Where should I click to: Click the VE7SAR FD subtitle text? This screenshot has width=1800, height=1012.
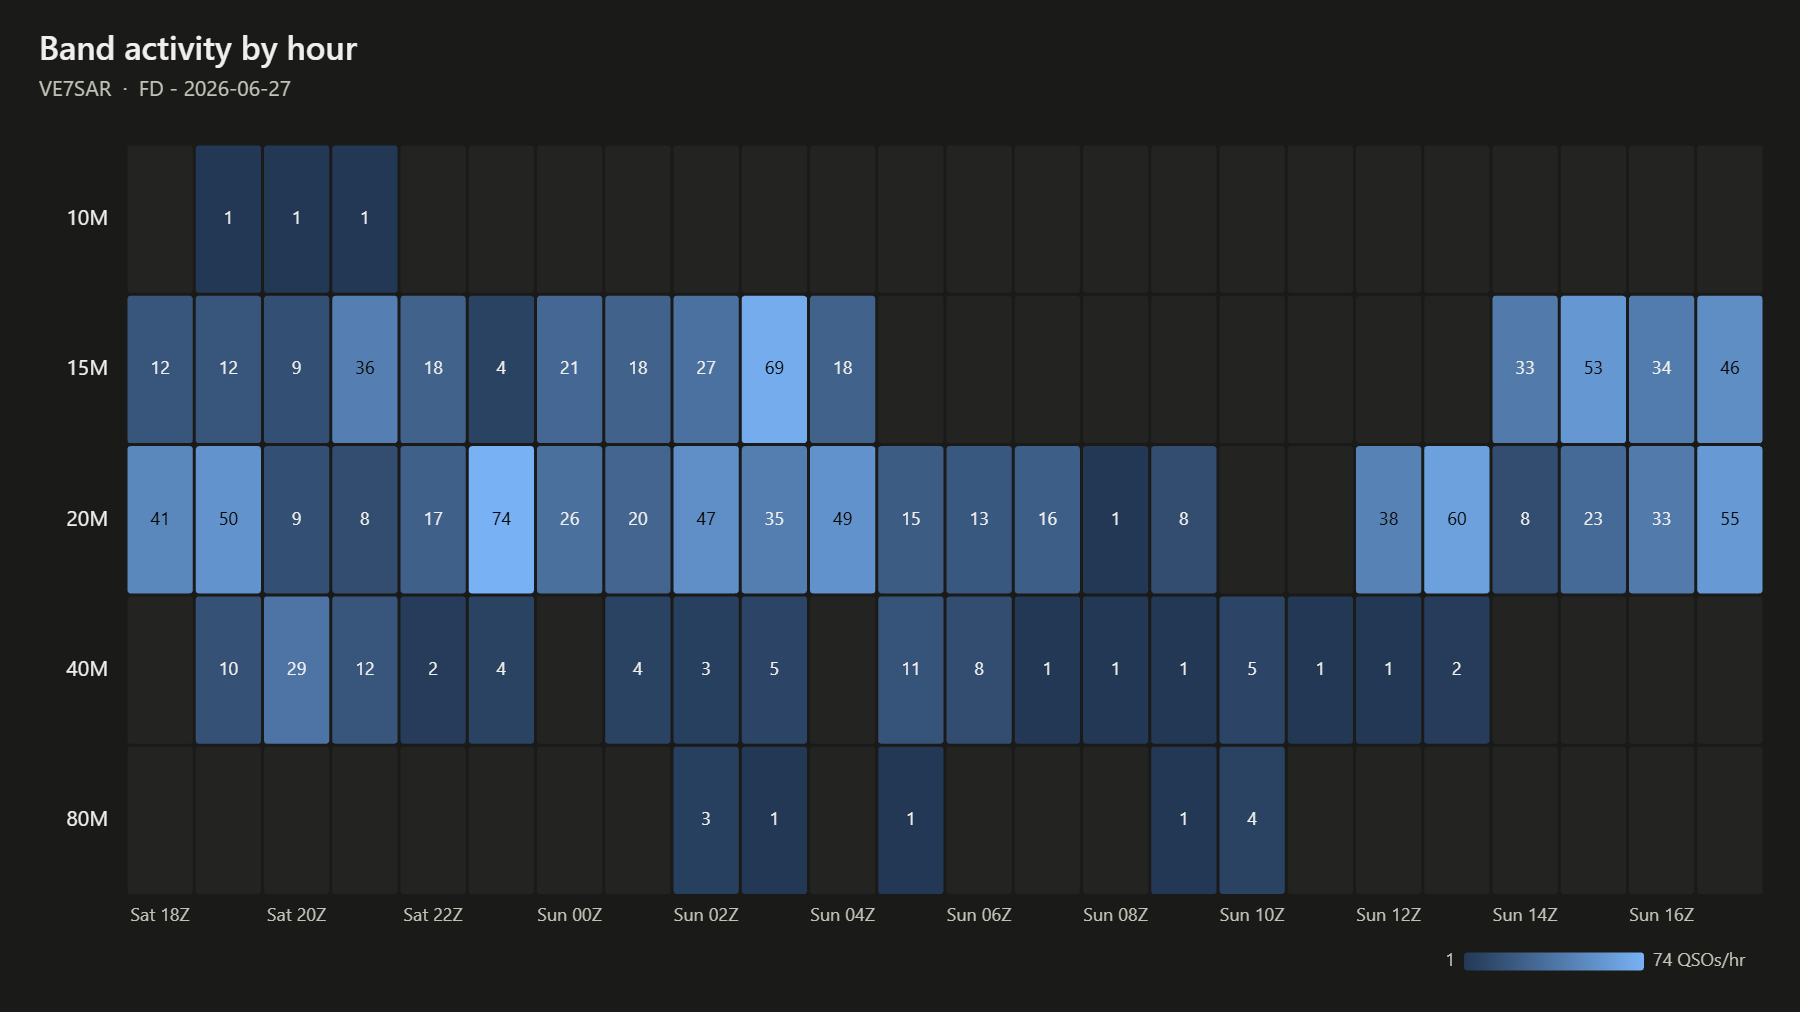click(165, 89)
